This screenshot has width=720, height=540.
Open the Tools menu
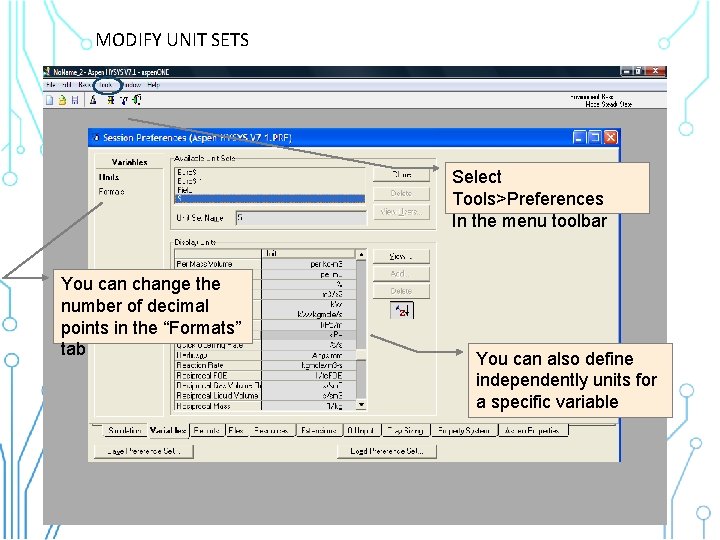click(106, 85)
